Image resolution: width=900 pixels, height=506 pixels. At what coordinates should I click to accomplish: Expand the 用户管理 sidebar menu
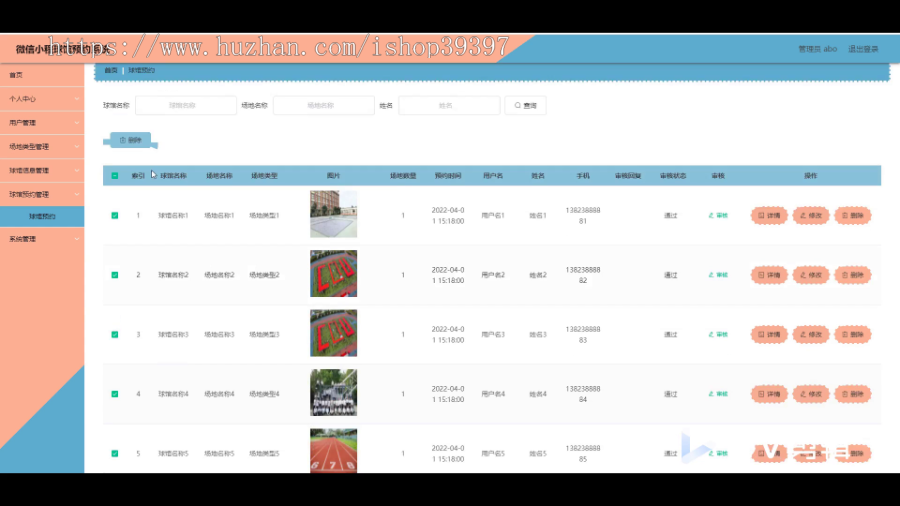pyautogui.click(x=42, y=123)
